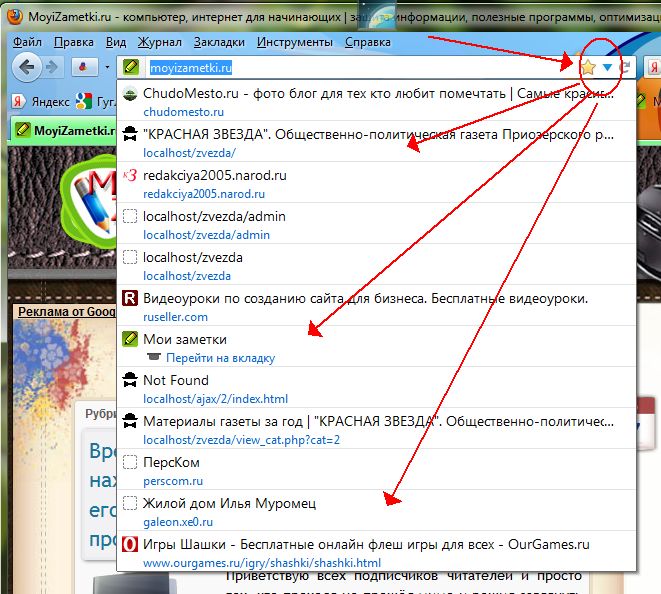Select the ПерсКом suggestion
This screenshot has width=661, height=594.
(x=377, y=469)
